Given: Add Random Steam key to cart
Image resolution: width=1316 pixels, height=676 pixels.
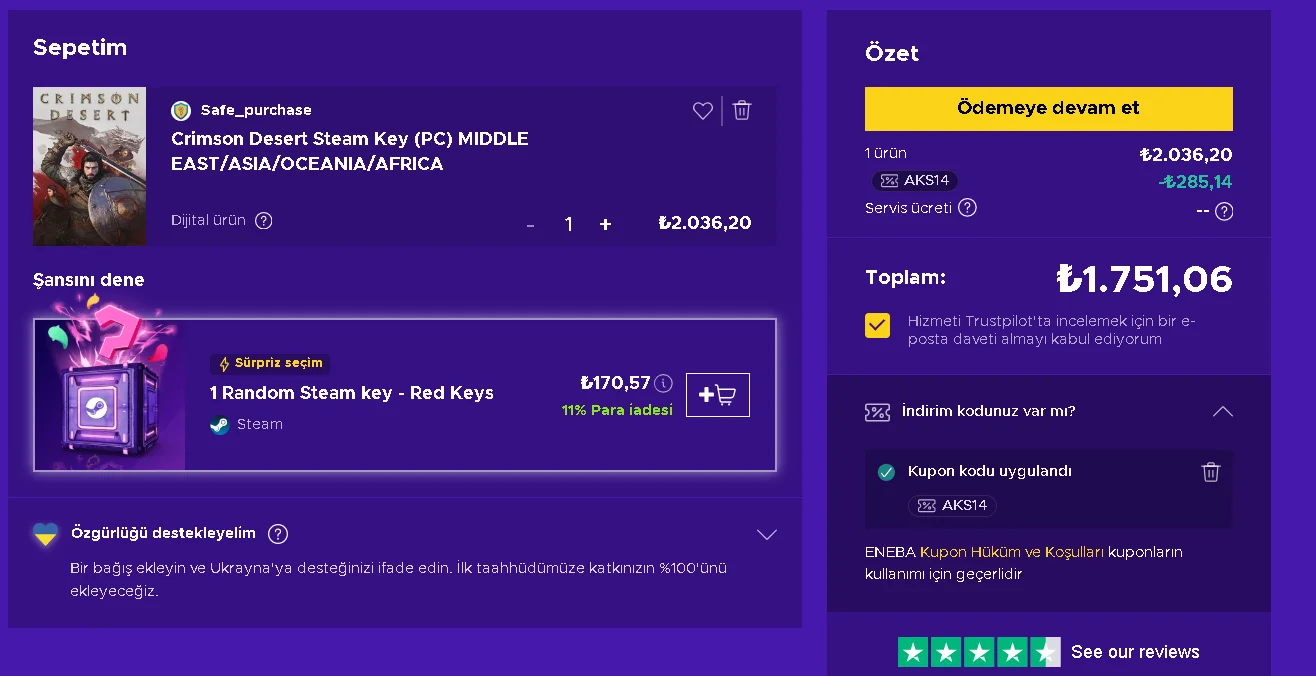Looking at the screenshot, I should 717,395.
